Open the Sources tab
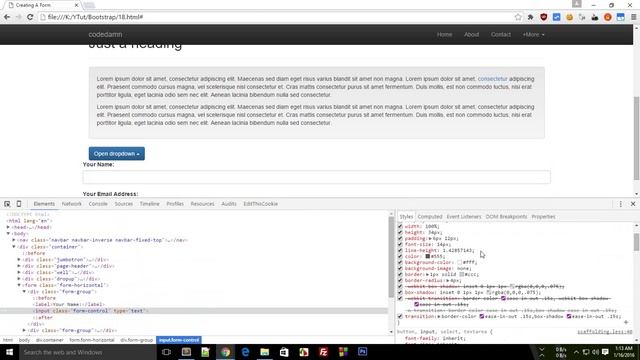Viewport: 640px width, 360px height. pyautogui.click(x=124, y=204)
